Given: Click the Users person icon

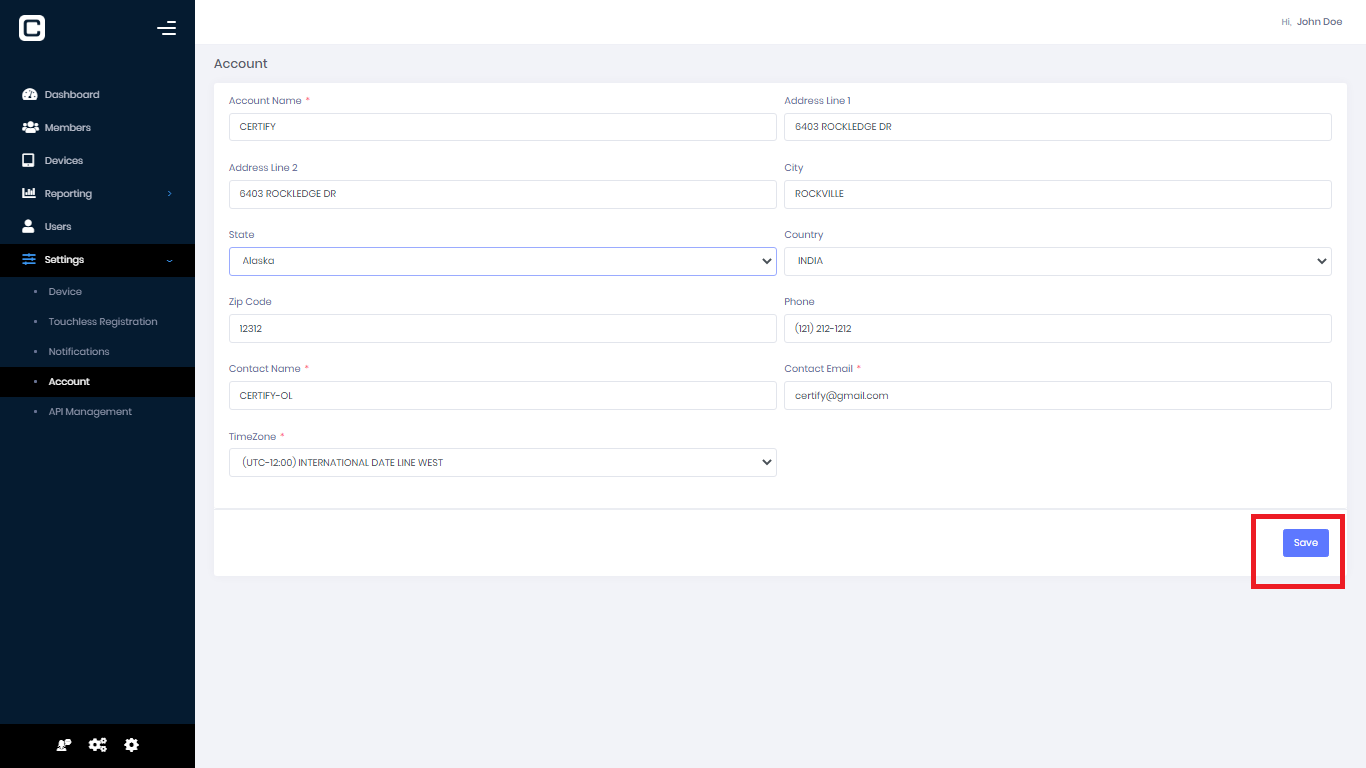Looking at the screenshot, I should tap(29, 226).
